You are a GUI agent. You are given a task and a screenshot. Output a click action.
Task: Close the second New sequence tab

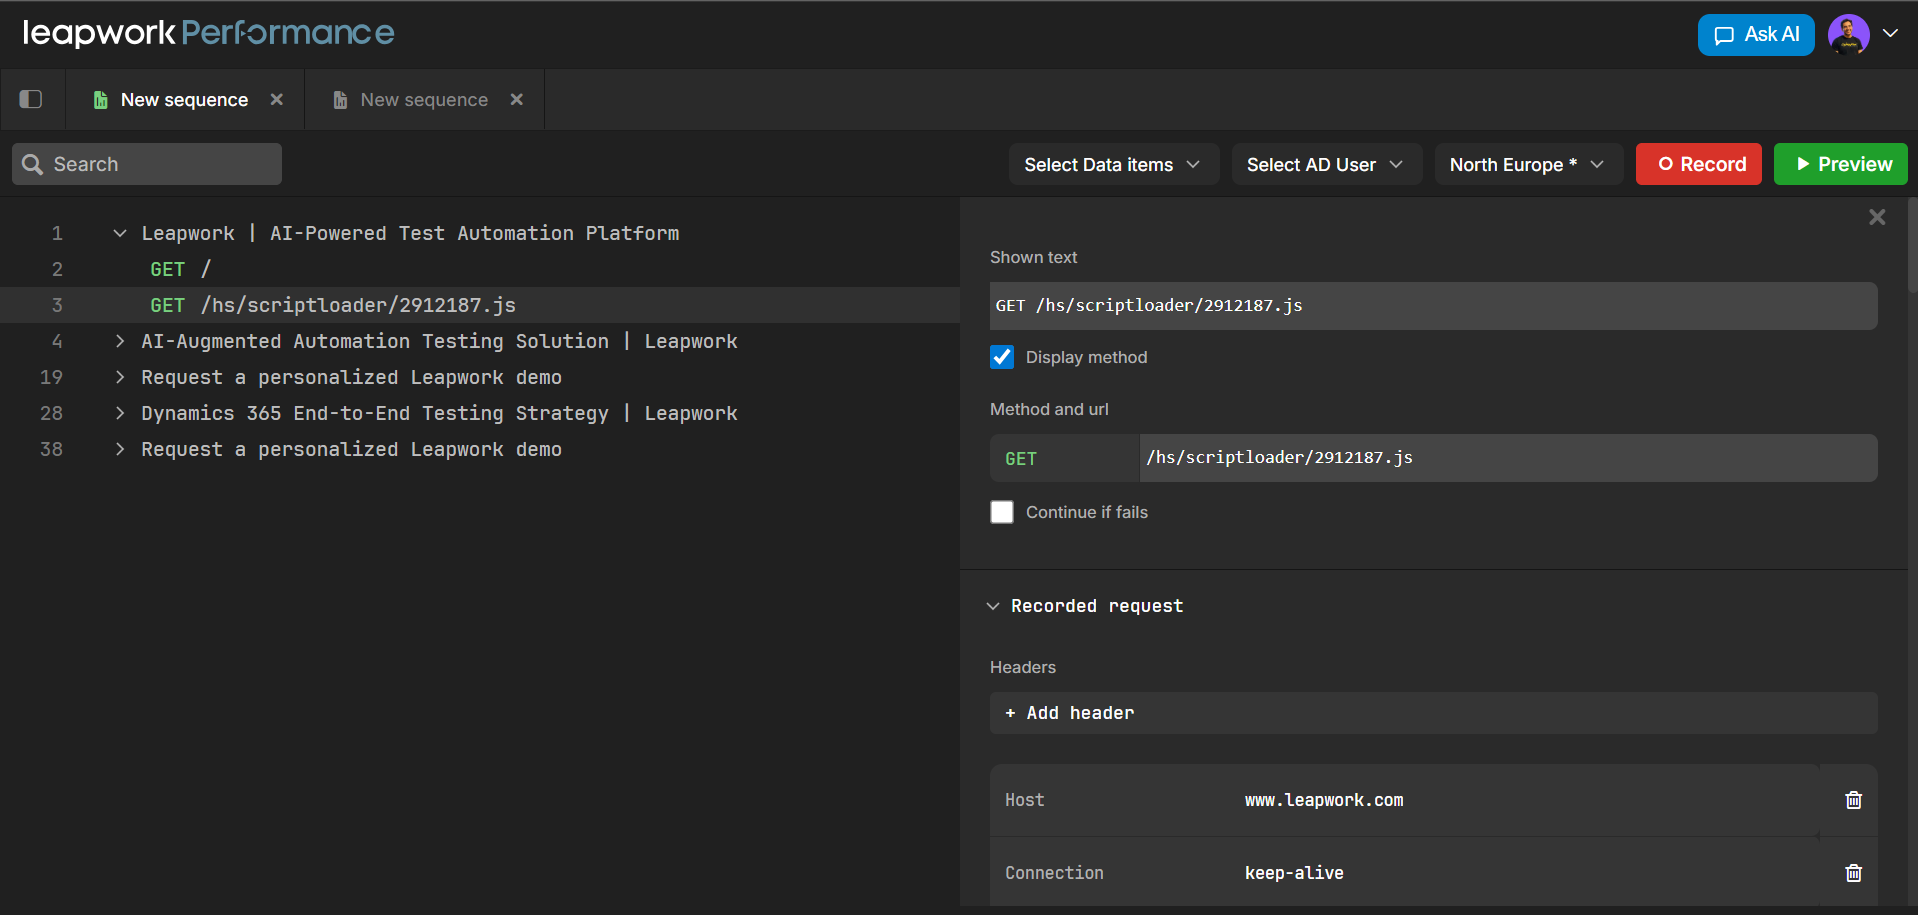(517, 99)
